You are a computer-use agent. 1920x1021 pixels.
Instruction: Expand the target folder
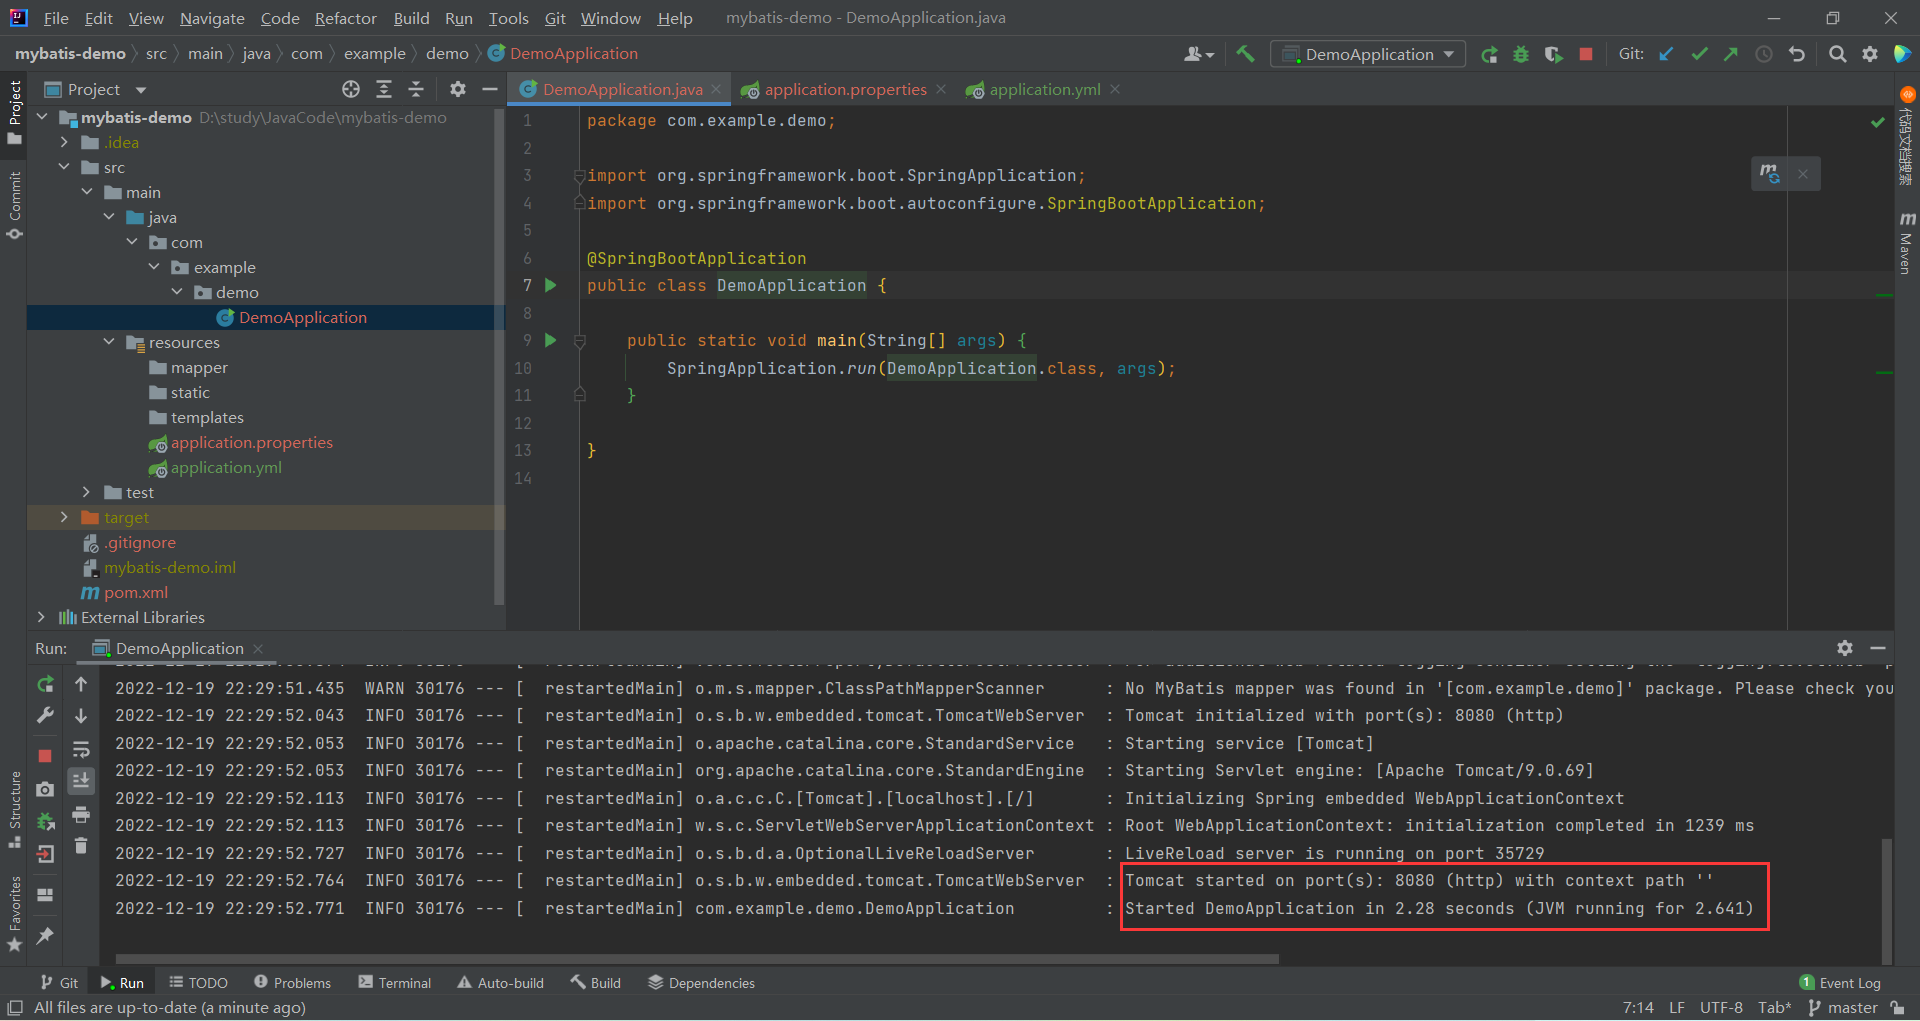pos(64,517)
